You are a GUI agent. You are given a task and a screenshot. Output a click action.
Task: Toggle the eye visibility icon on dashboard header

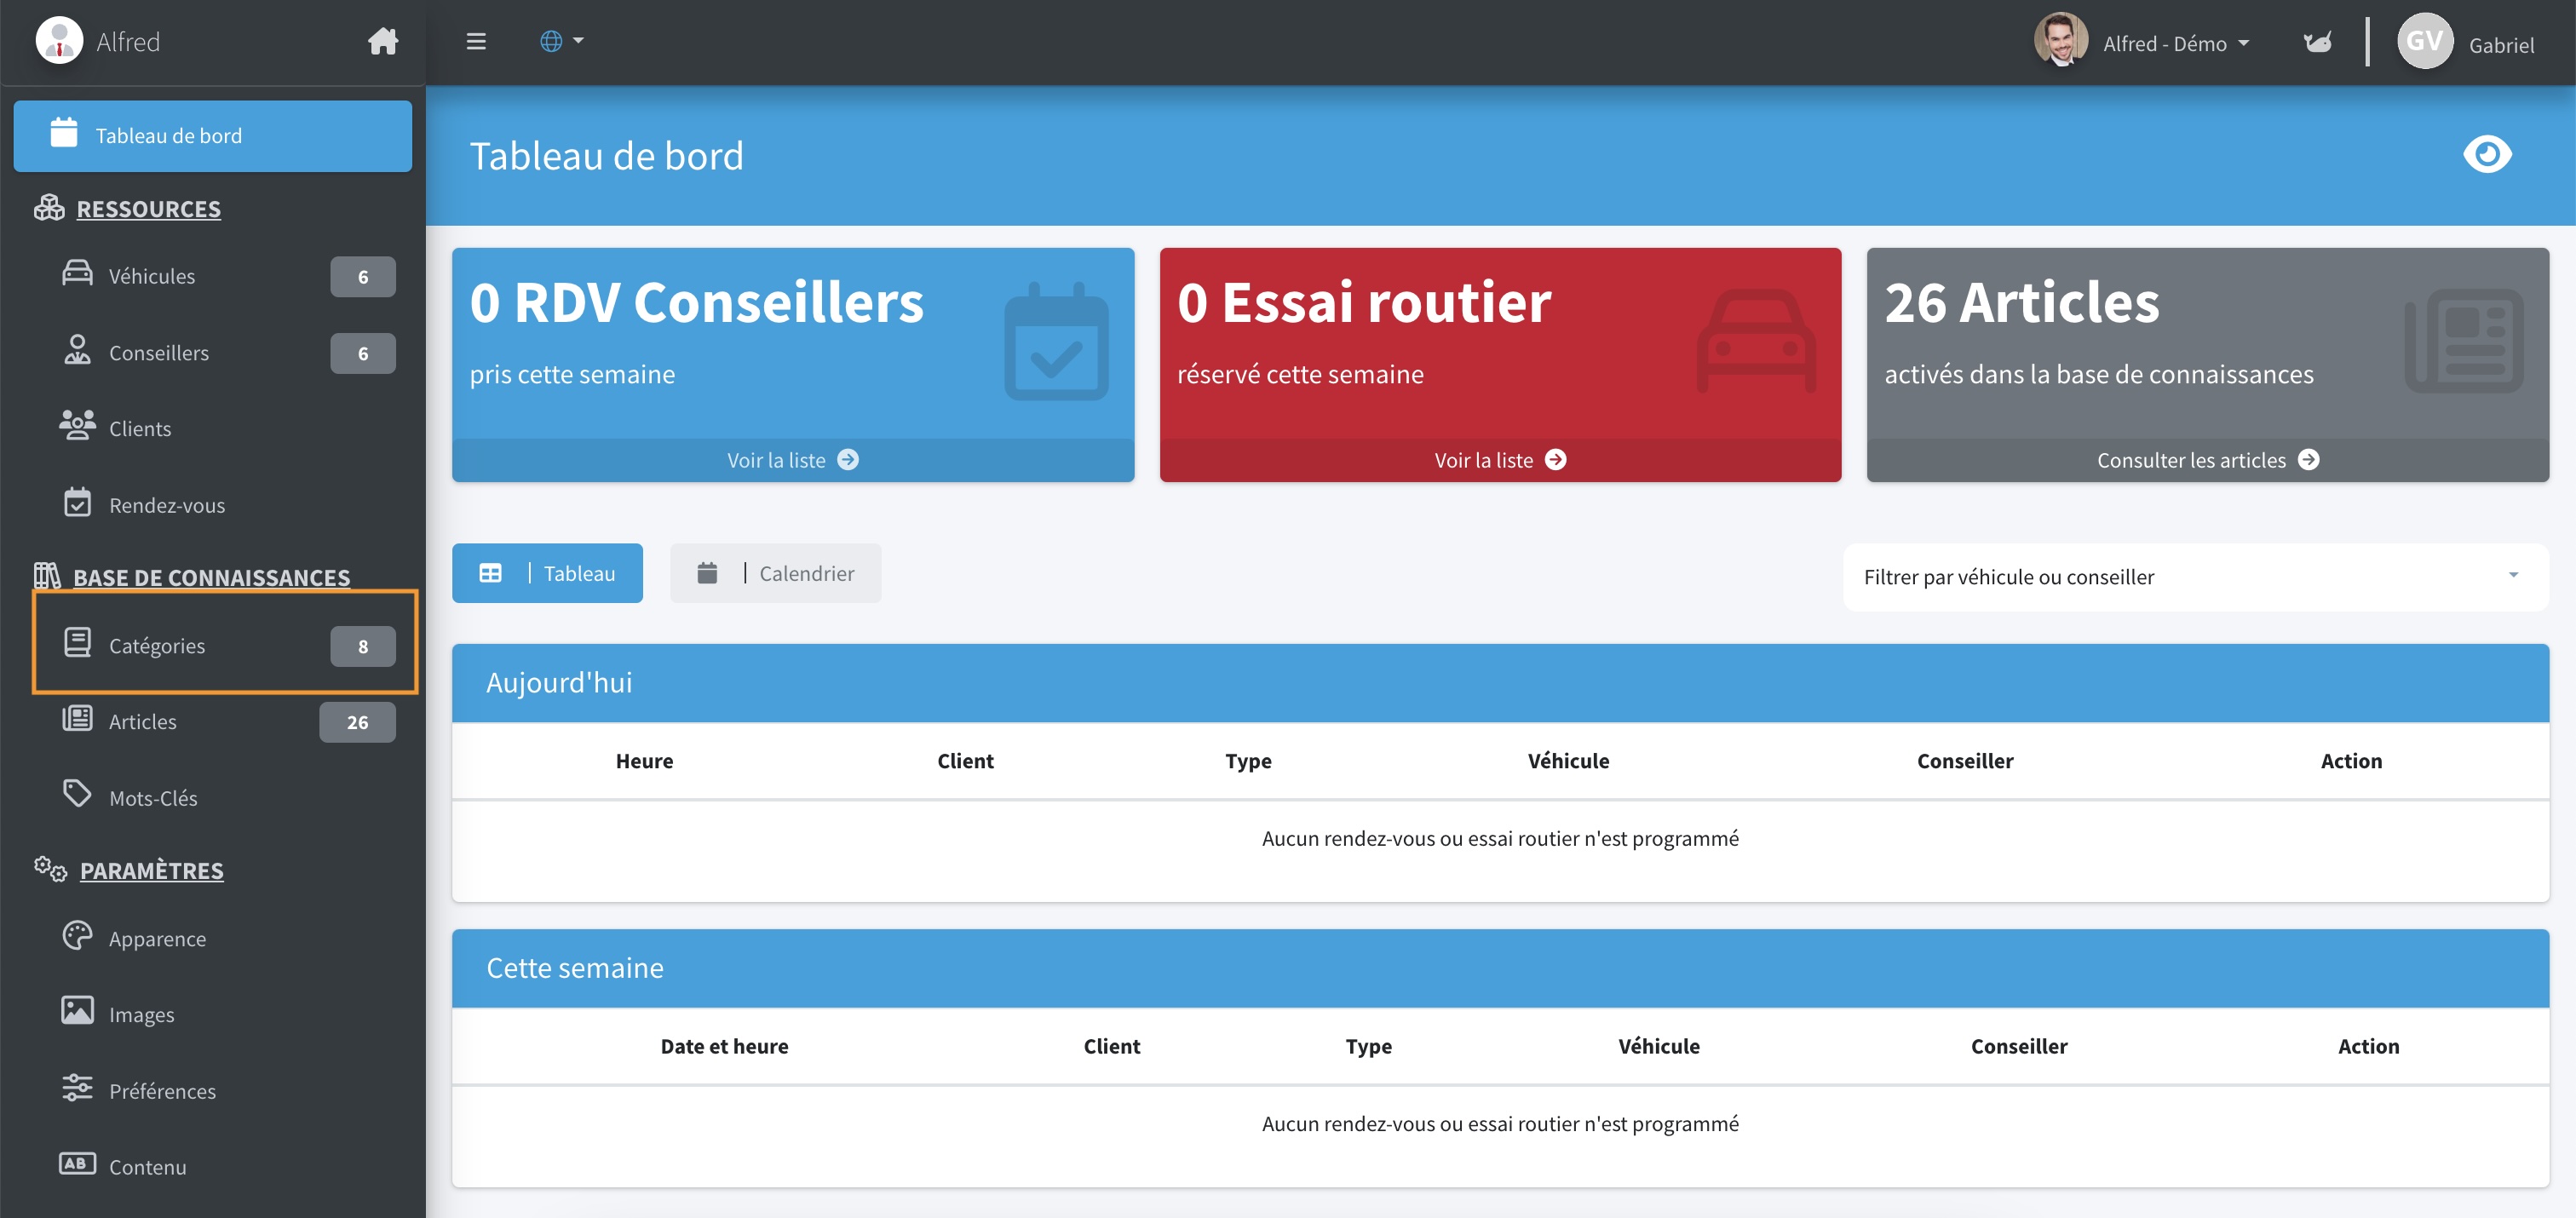2486,155
